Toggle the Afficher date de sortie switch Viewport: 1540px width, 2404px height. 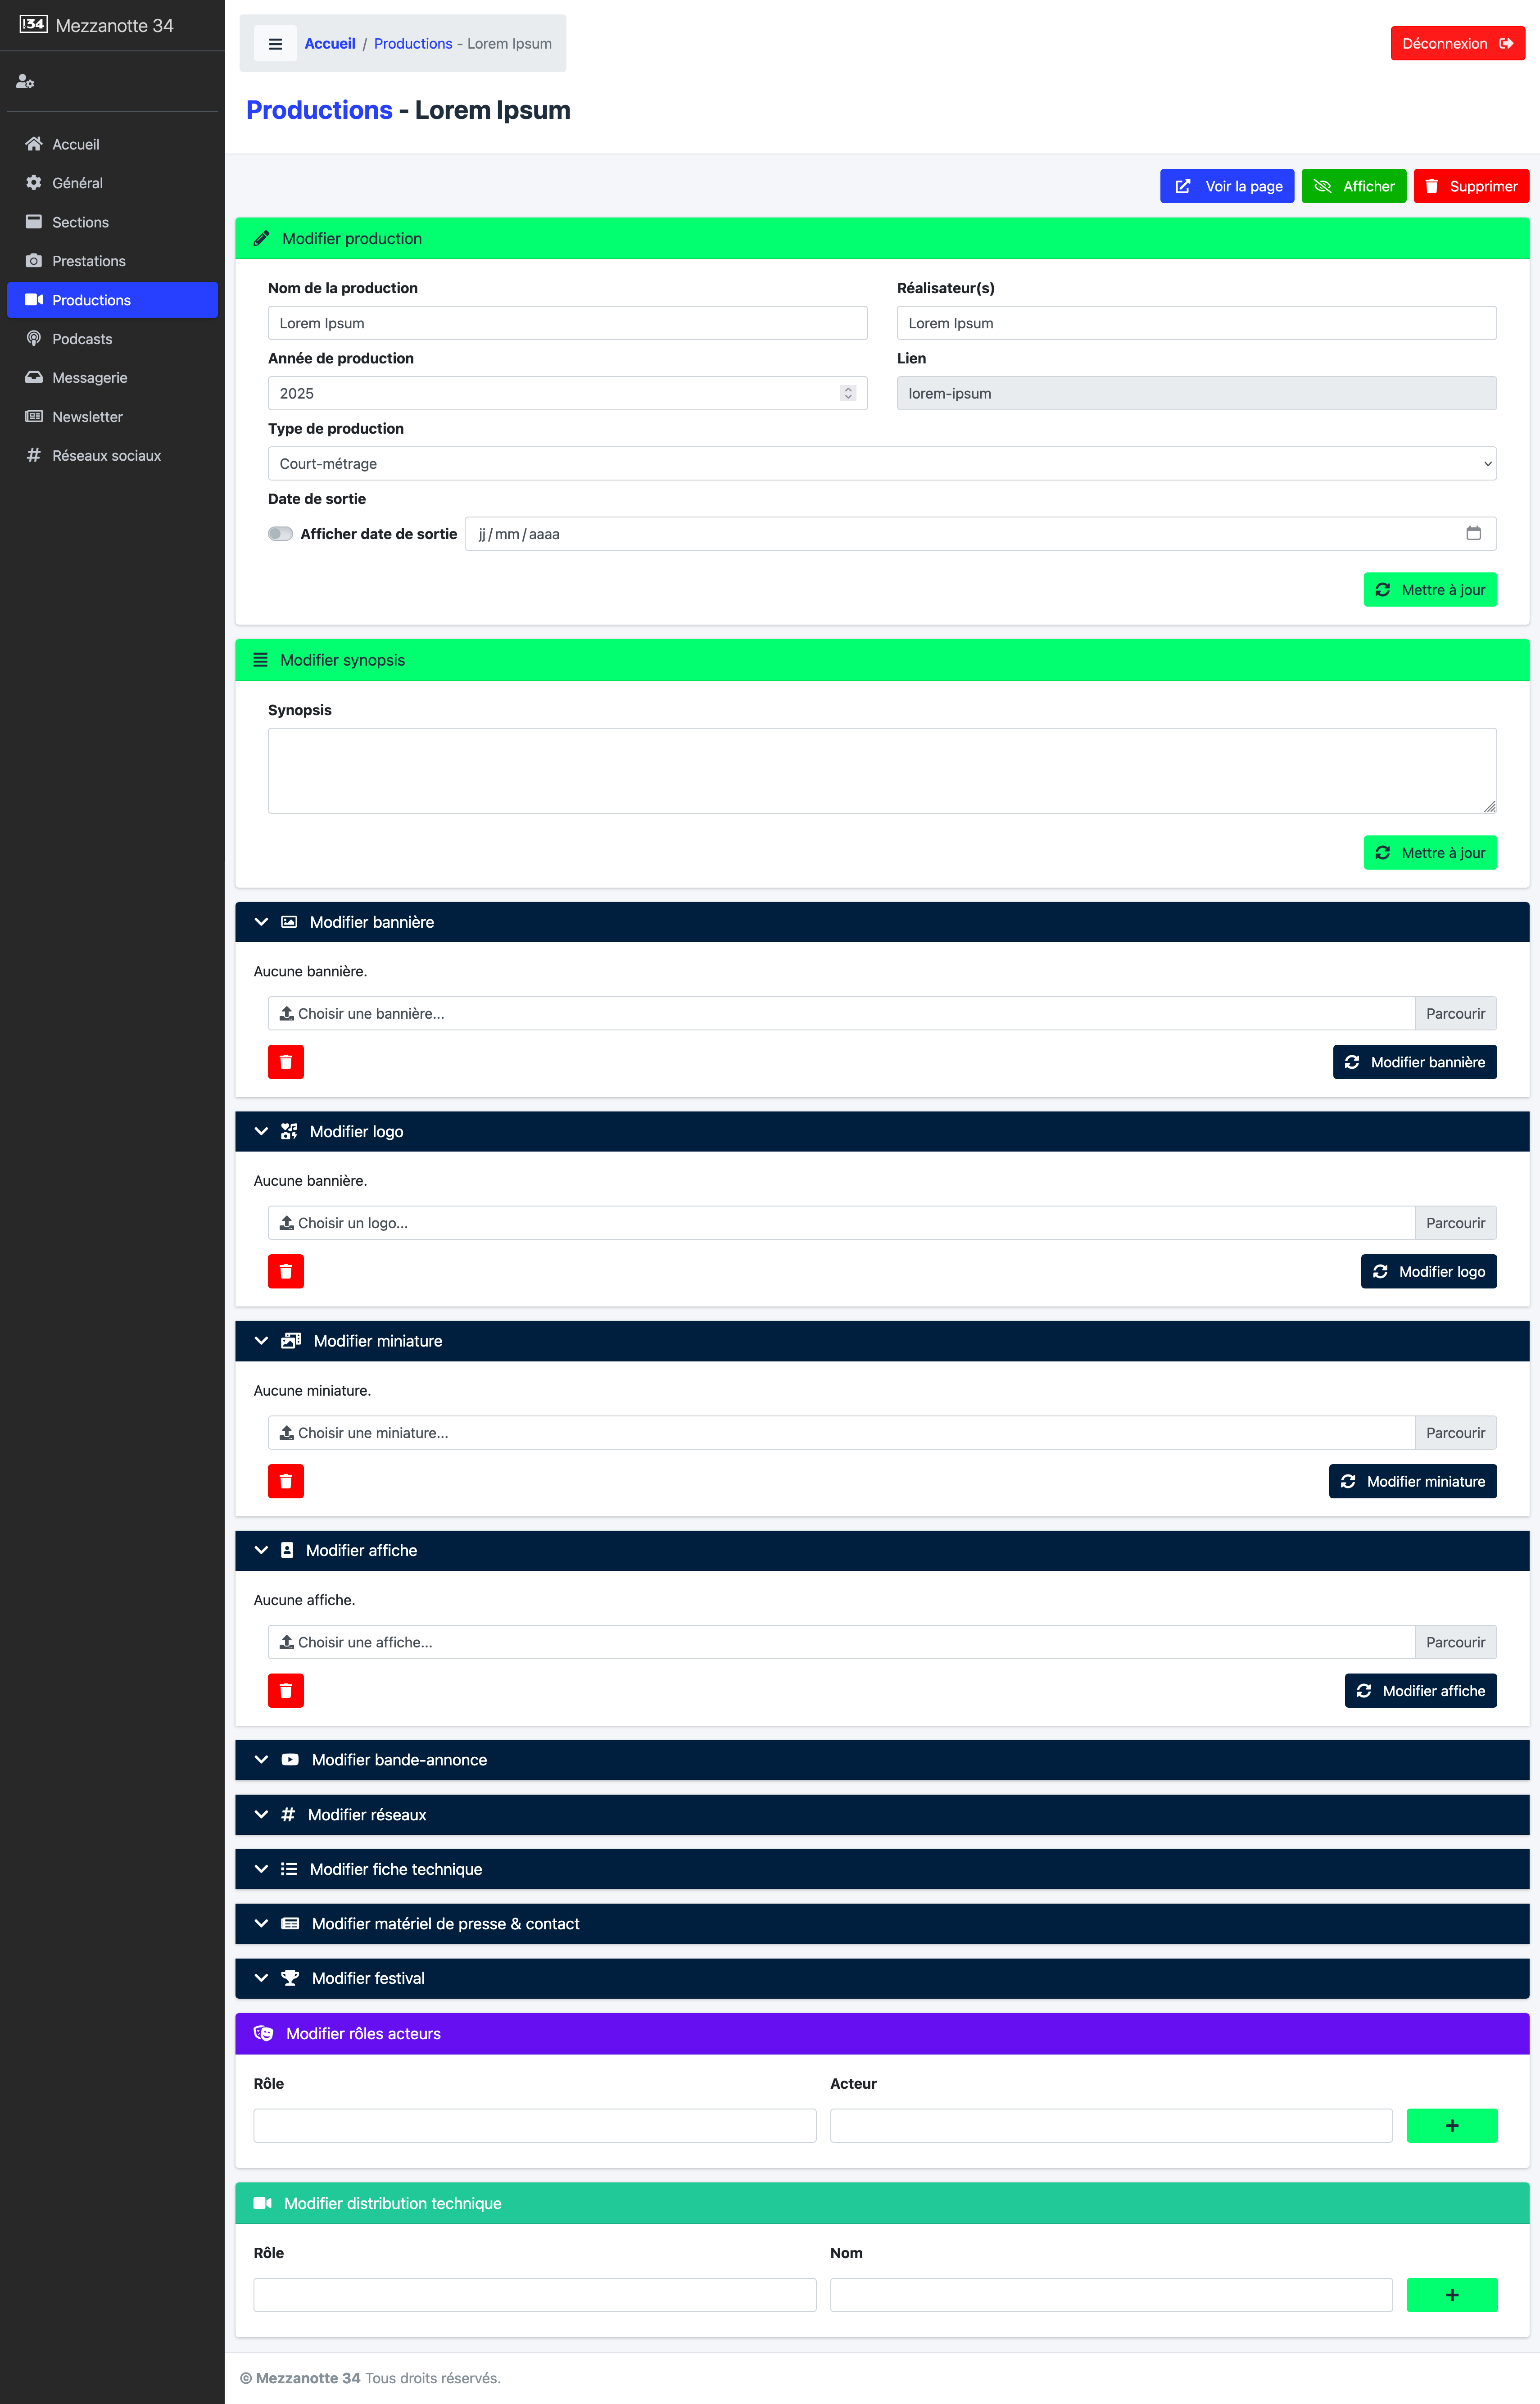[x=280, y=533]
